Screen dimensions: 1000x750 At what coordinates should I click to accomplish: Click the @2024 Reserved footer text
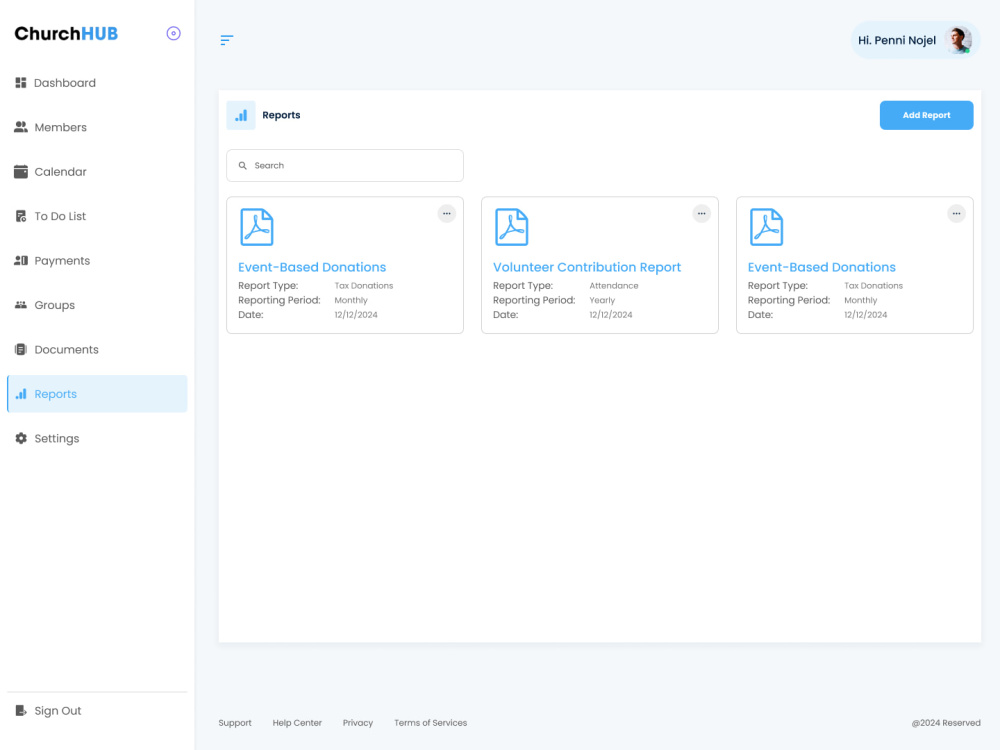coord(946,723)
